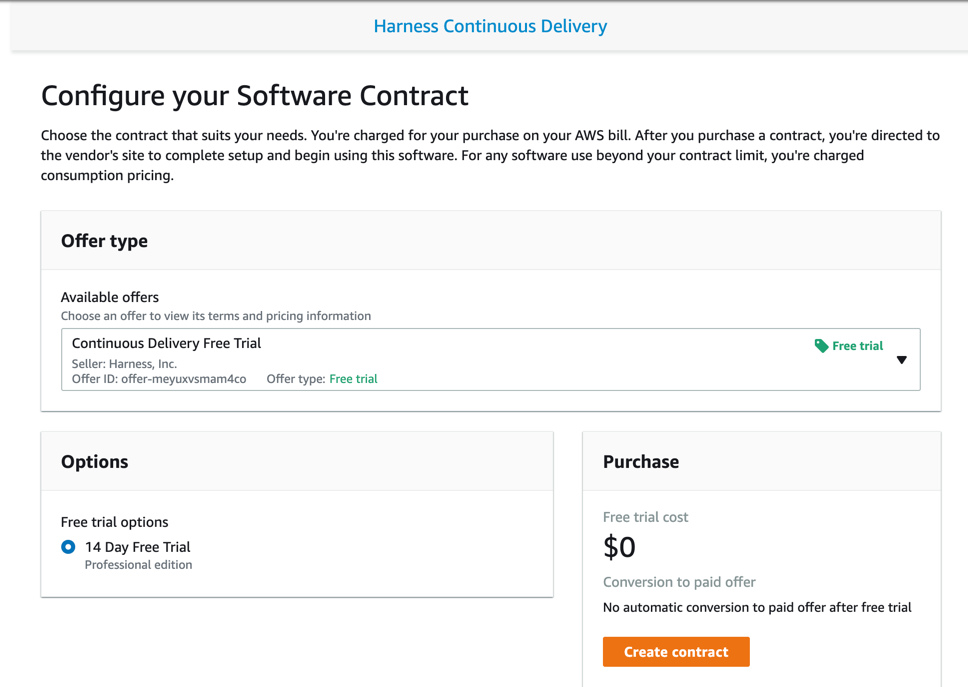Click the "Professional edition" description
The image size is (968, 687).
[138, 565]
